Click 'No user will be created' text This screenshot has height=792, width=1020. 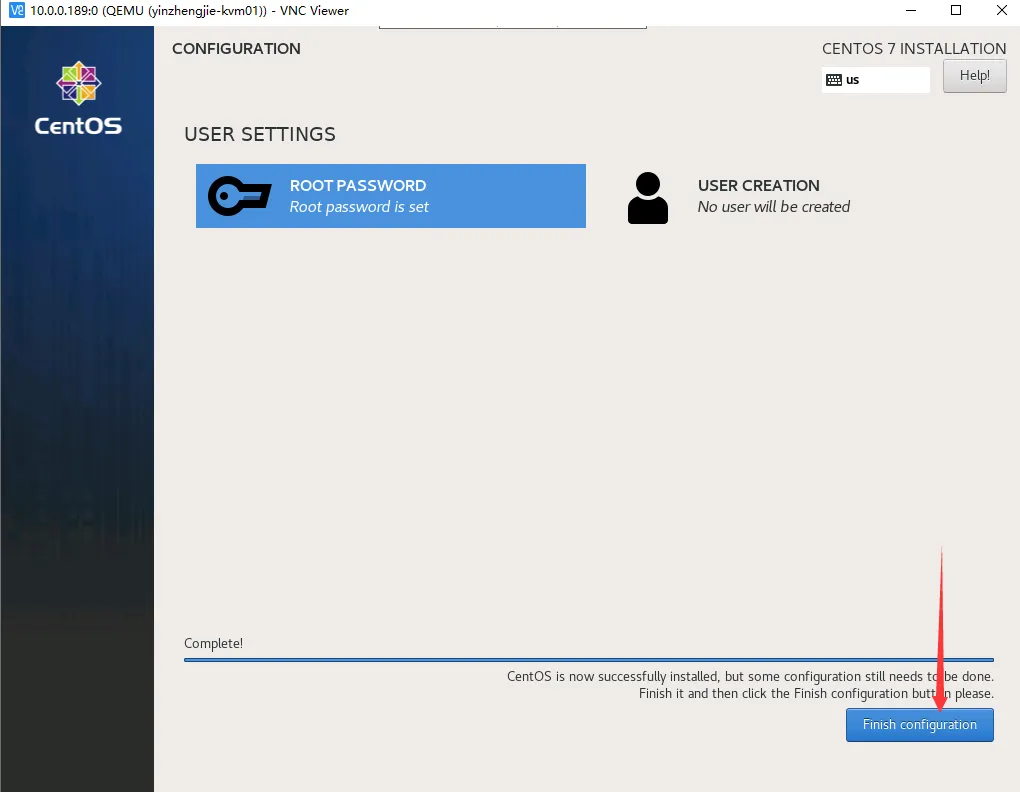click(x=773, y=207)
